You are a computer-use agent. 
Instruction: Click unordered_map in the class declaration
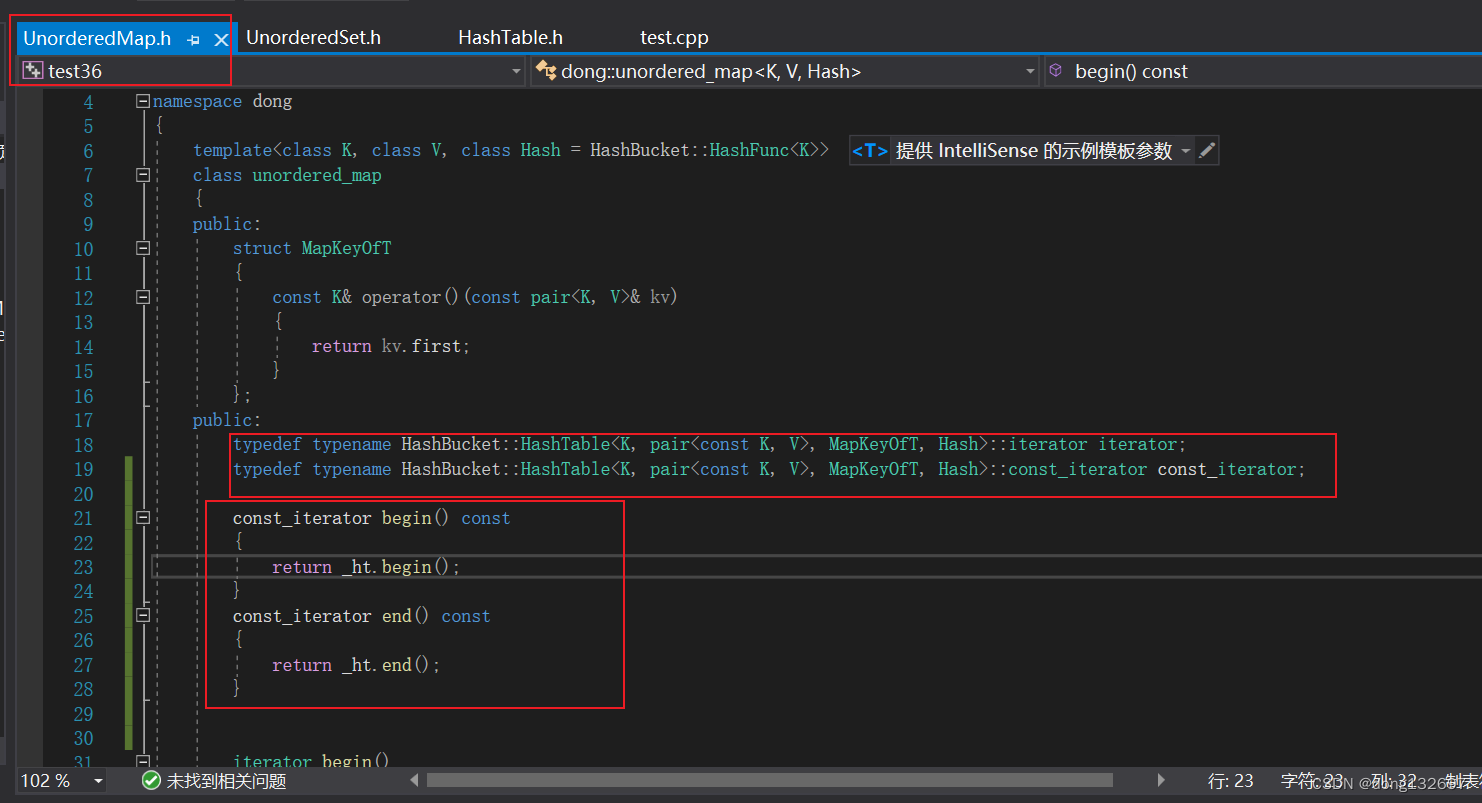click(316, 175)
